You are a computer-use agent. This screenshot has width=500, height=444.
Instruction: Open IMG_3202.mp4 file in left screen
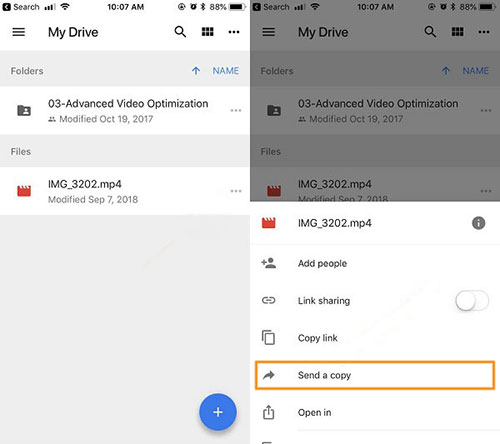(x=125, y=191)
